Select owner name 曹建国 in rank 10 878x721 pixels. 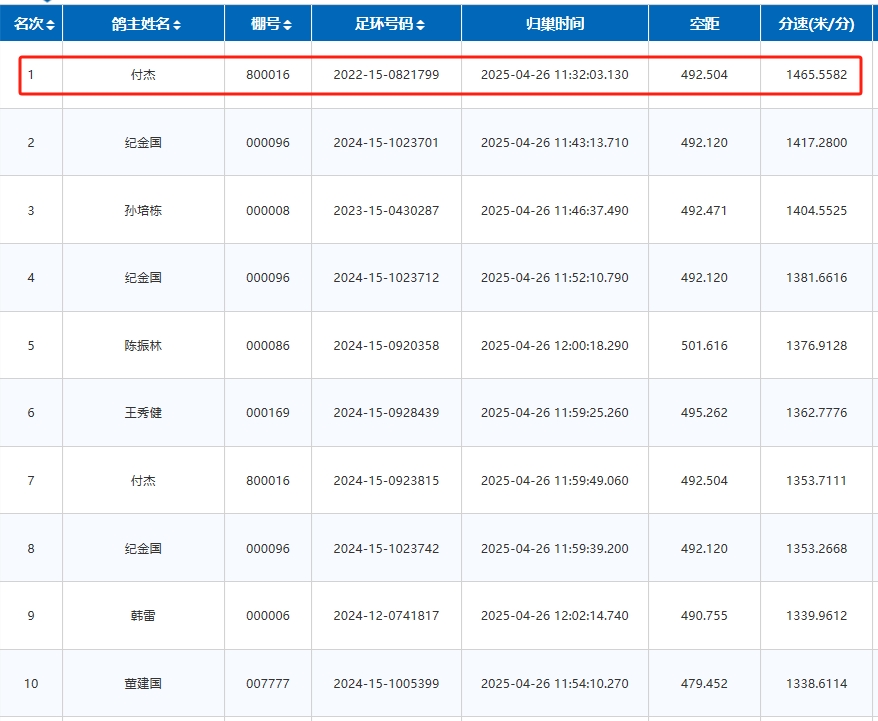pyautogui.click(x=143, y=684)
